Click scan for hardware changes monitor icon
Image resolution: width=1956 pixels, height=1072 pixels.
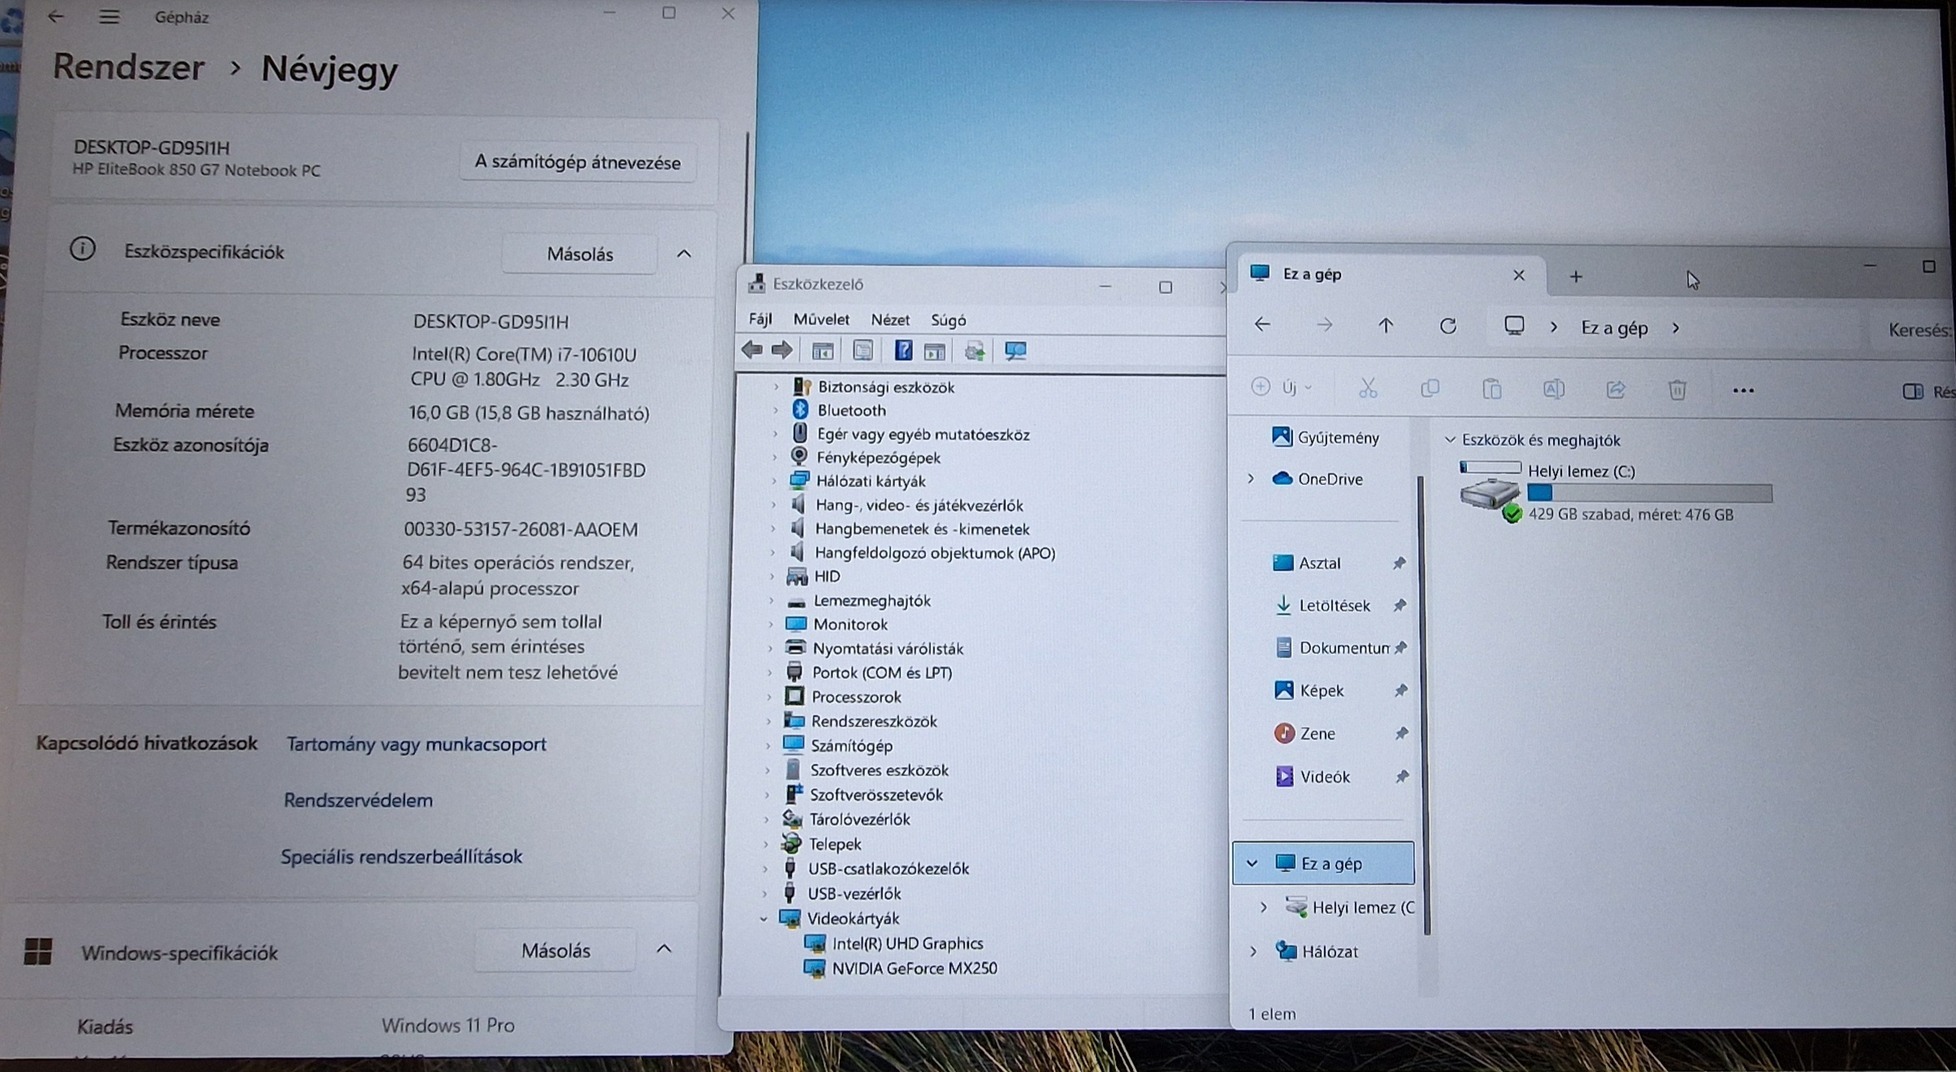[1015, 351]
